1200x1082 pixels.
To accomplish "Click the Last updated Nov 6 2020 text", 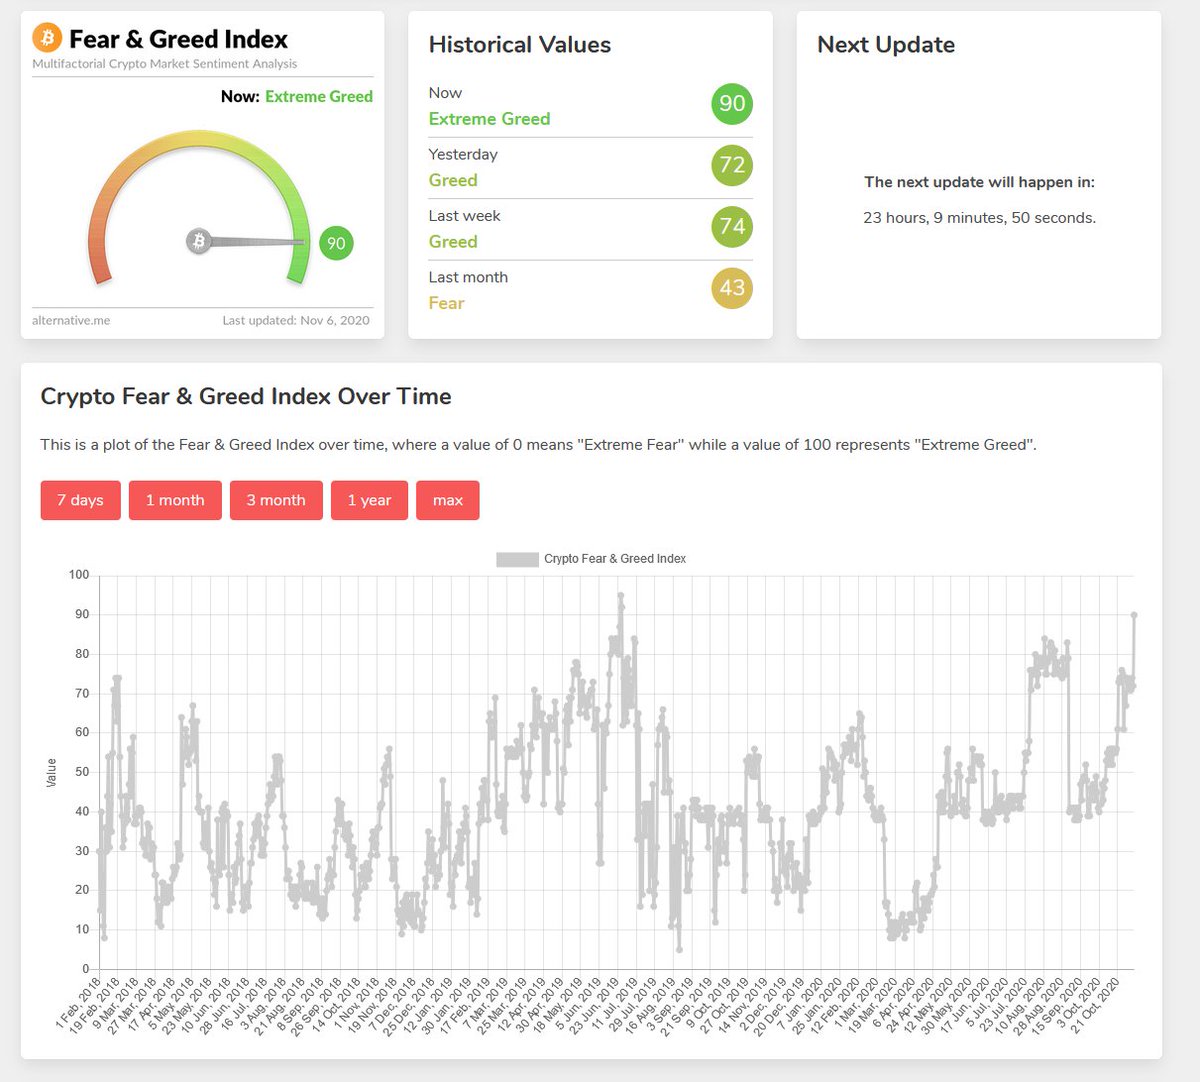I will pyautogui.click(x=297, y=320).
